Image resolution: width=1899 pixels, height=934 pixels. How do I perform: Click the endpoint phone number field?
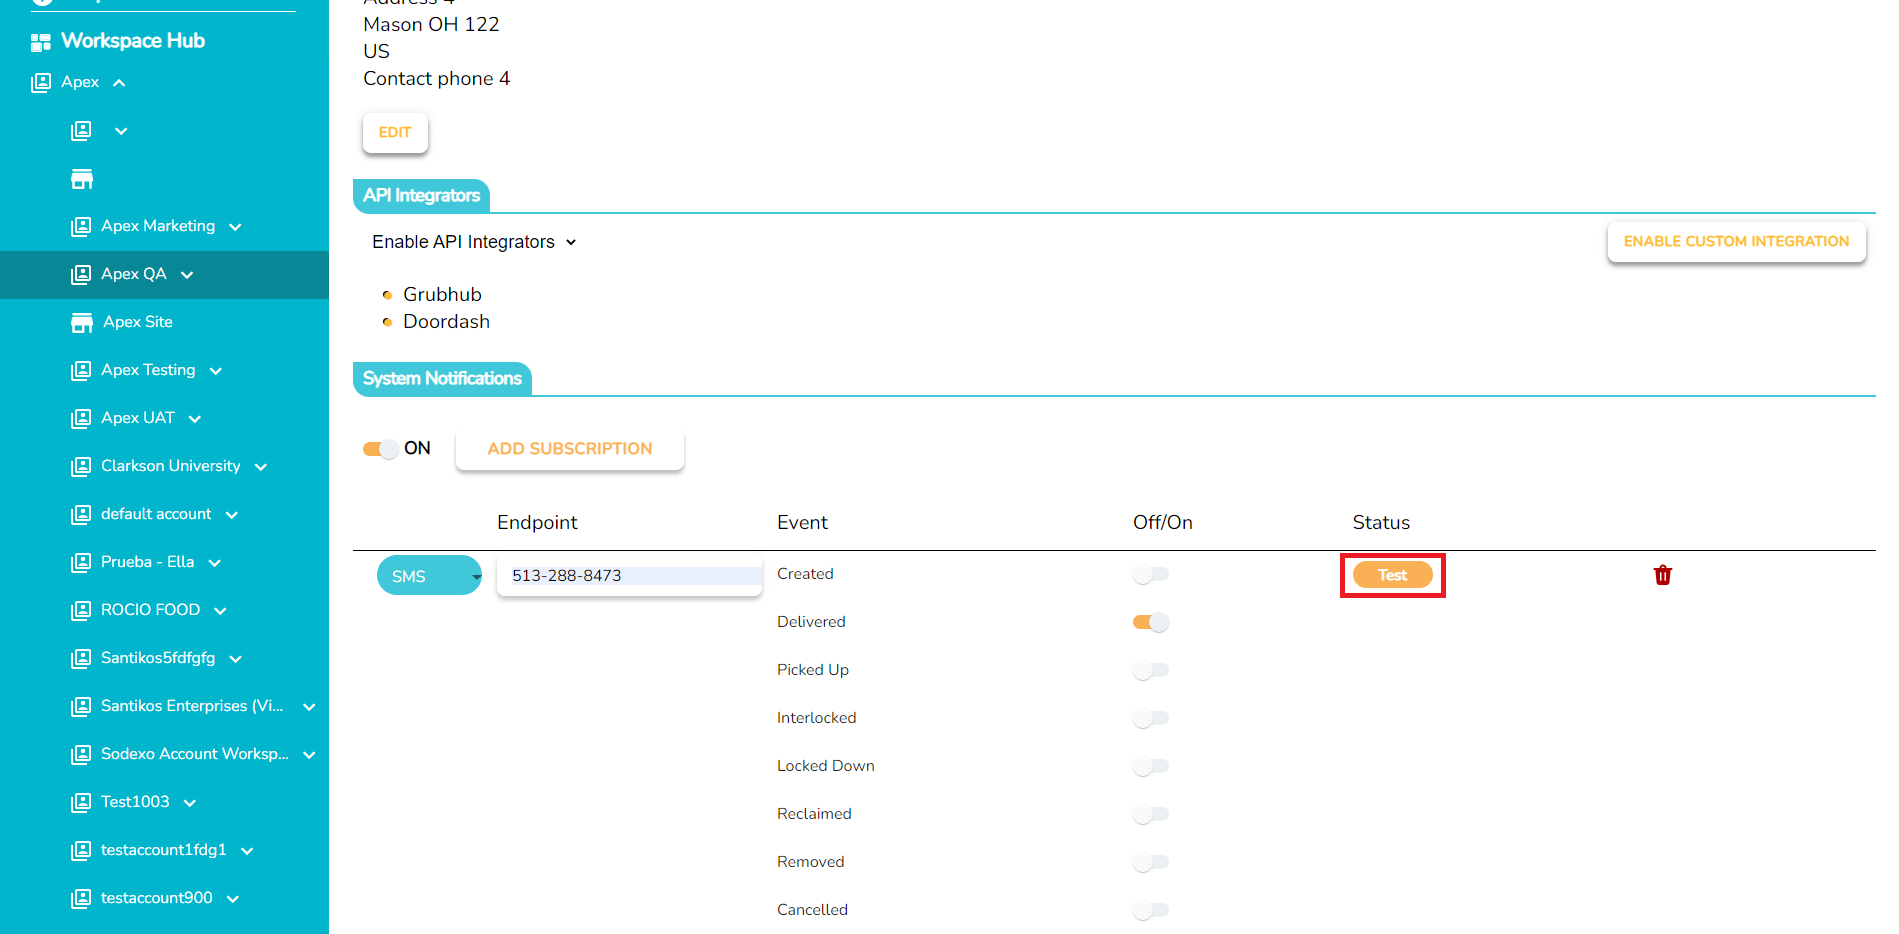(x=630, y=576)
